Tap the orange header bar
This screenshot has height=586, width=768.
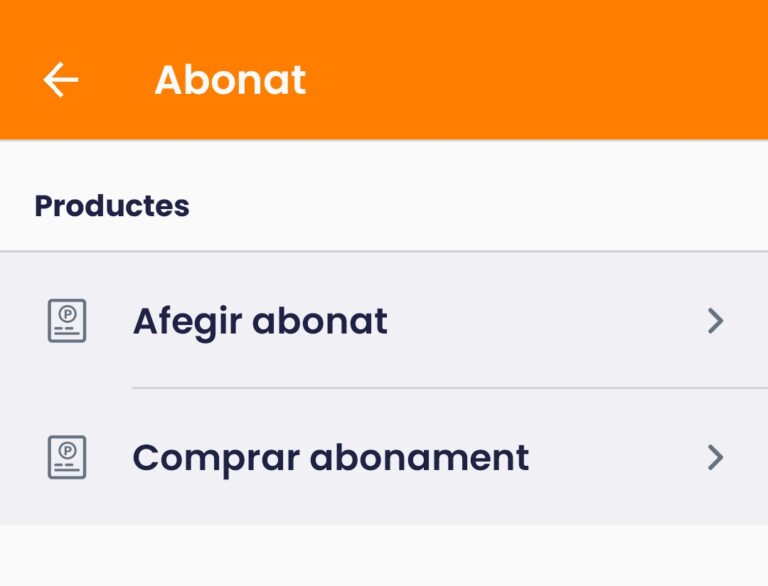point(490,70)
